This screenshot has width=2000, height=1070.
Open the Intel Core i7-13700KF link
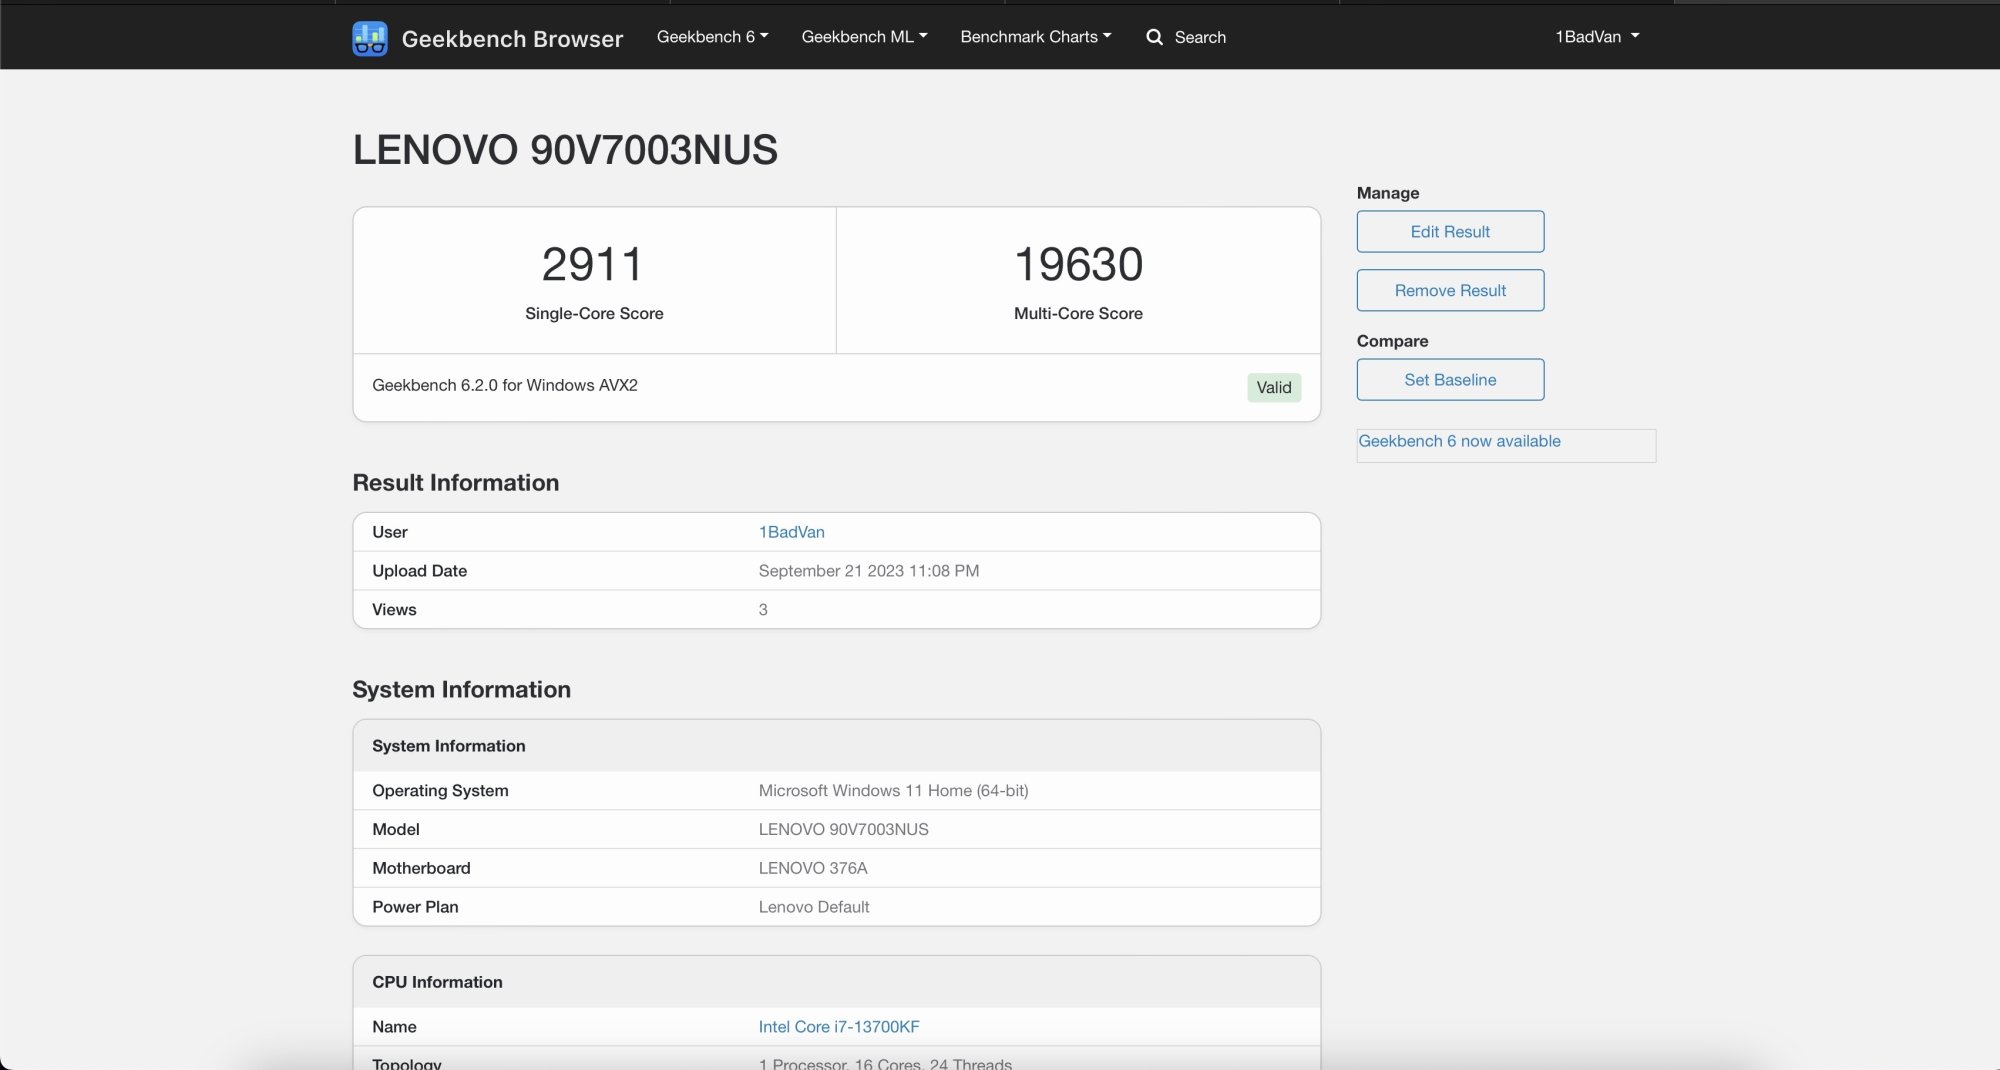tap(838, 1027)
